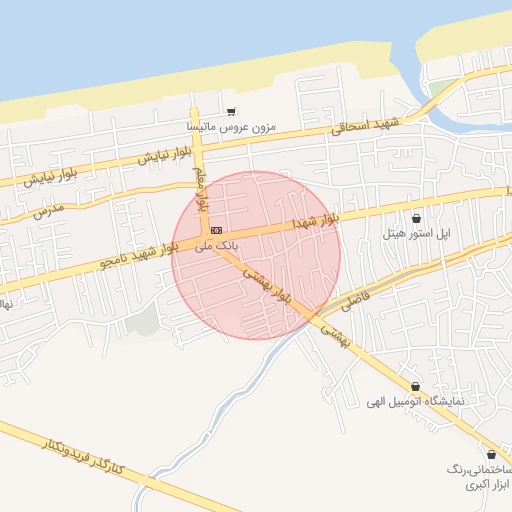Click the basket icon above اپل استور هیتل

[416, 219]
